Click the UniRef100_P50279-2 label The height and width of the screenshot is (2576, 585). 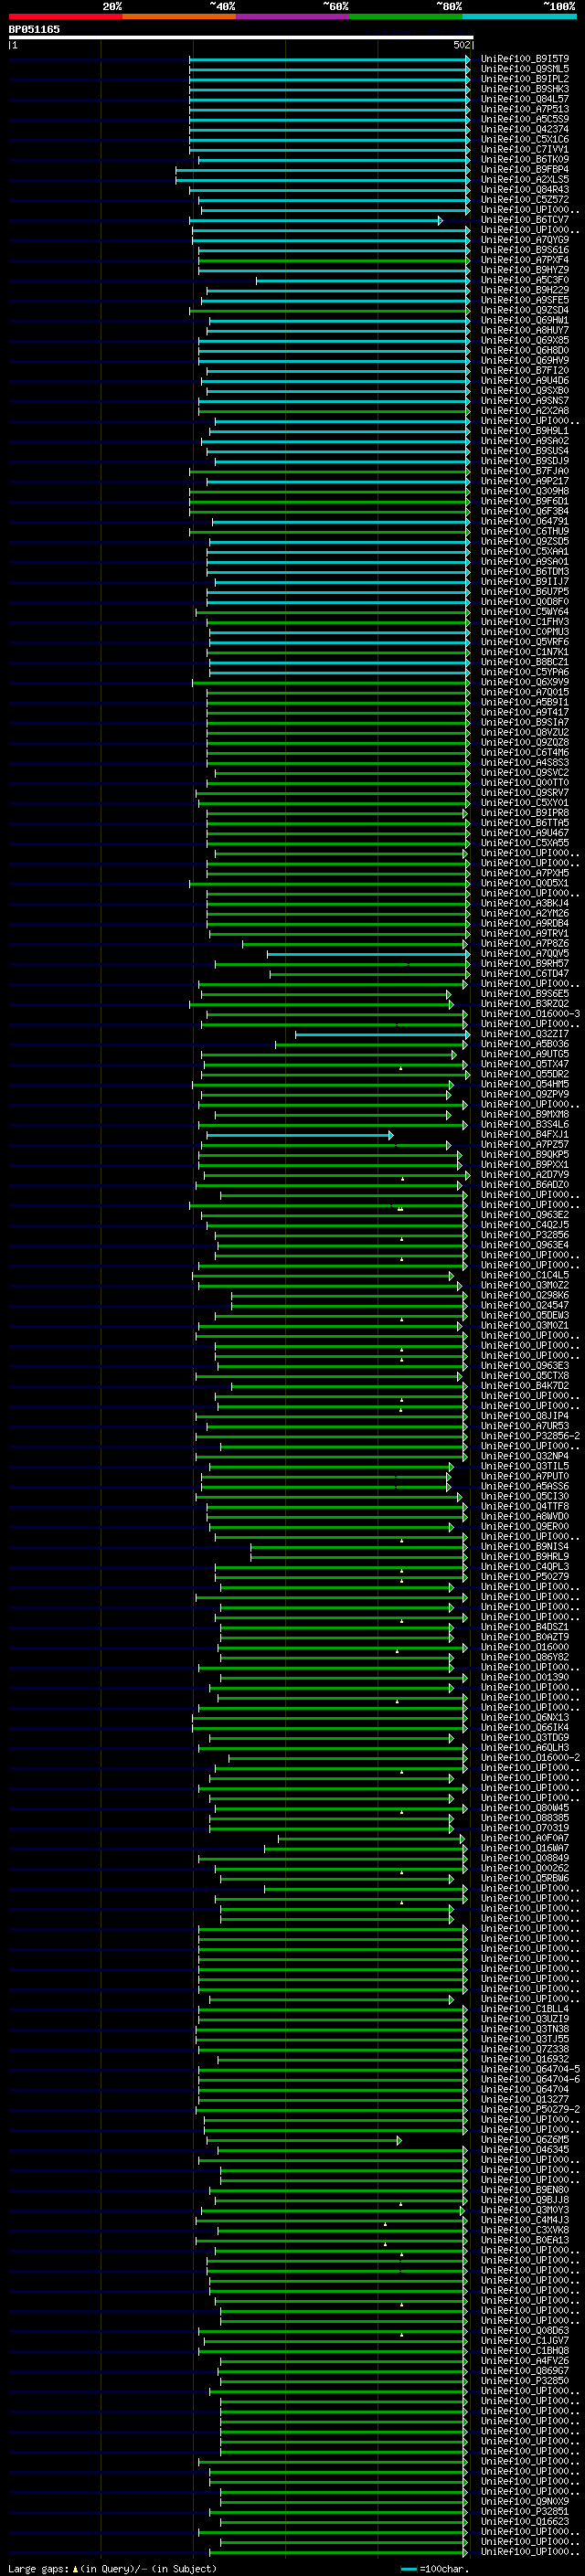click(530, 2109)
